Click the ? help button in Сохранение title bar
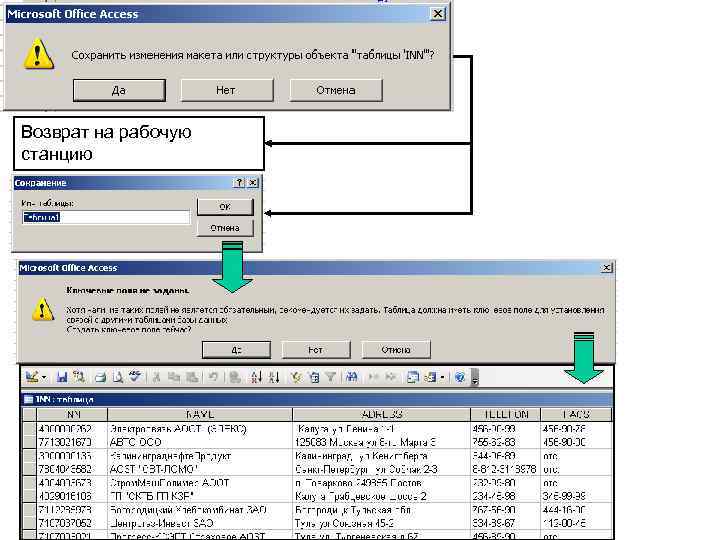 pos(239,183)
